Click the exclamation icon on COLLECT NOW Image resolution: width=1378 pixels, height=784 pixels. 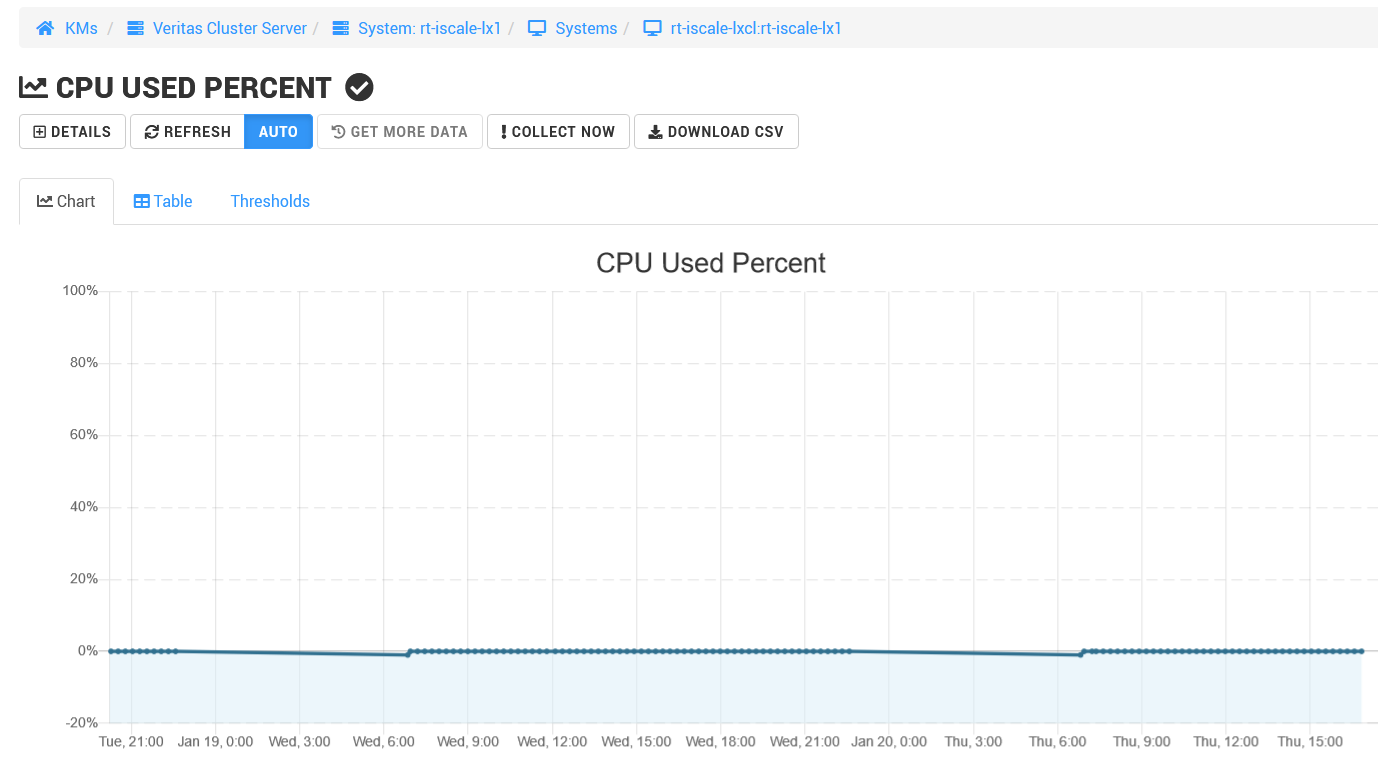[501, 131]
